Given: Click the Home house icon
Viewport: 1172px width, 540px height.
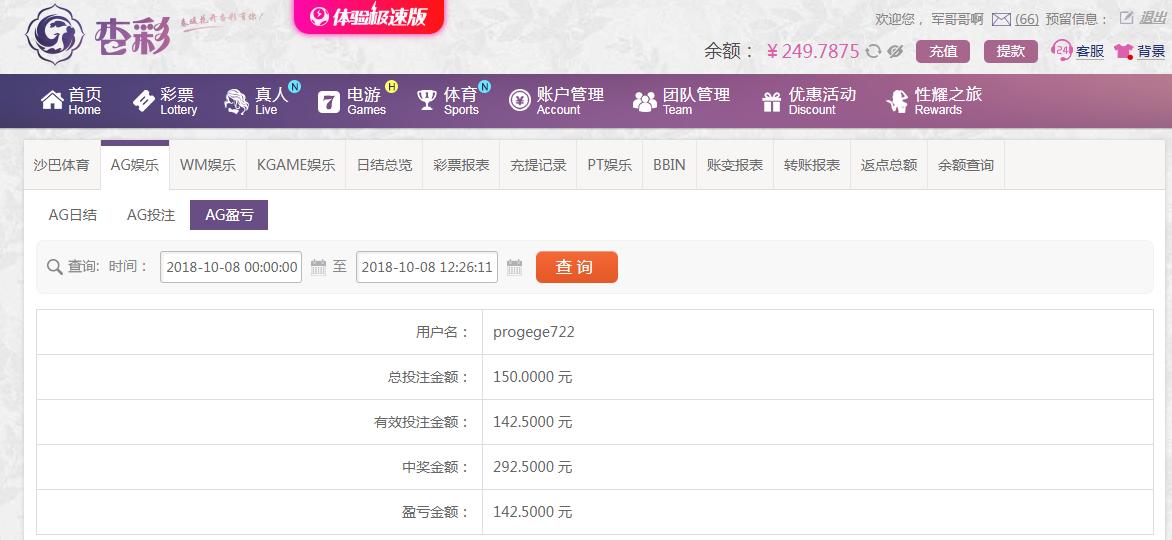Looking at the screenshot, I should pos(52,100).
